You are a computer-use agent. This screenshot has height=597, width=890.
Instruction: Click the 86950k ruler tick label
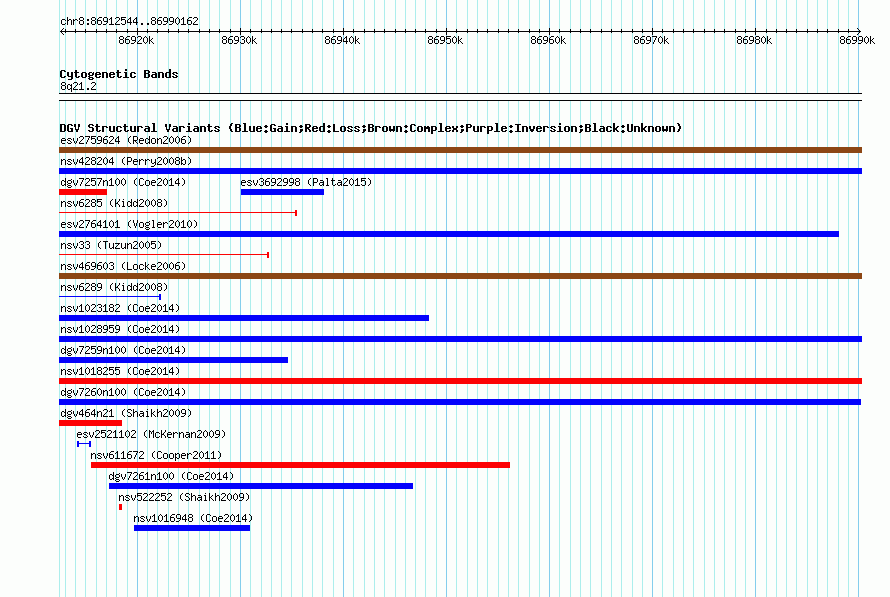pyautogui.click(x=445, y=40)
